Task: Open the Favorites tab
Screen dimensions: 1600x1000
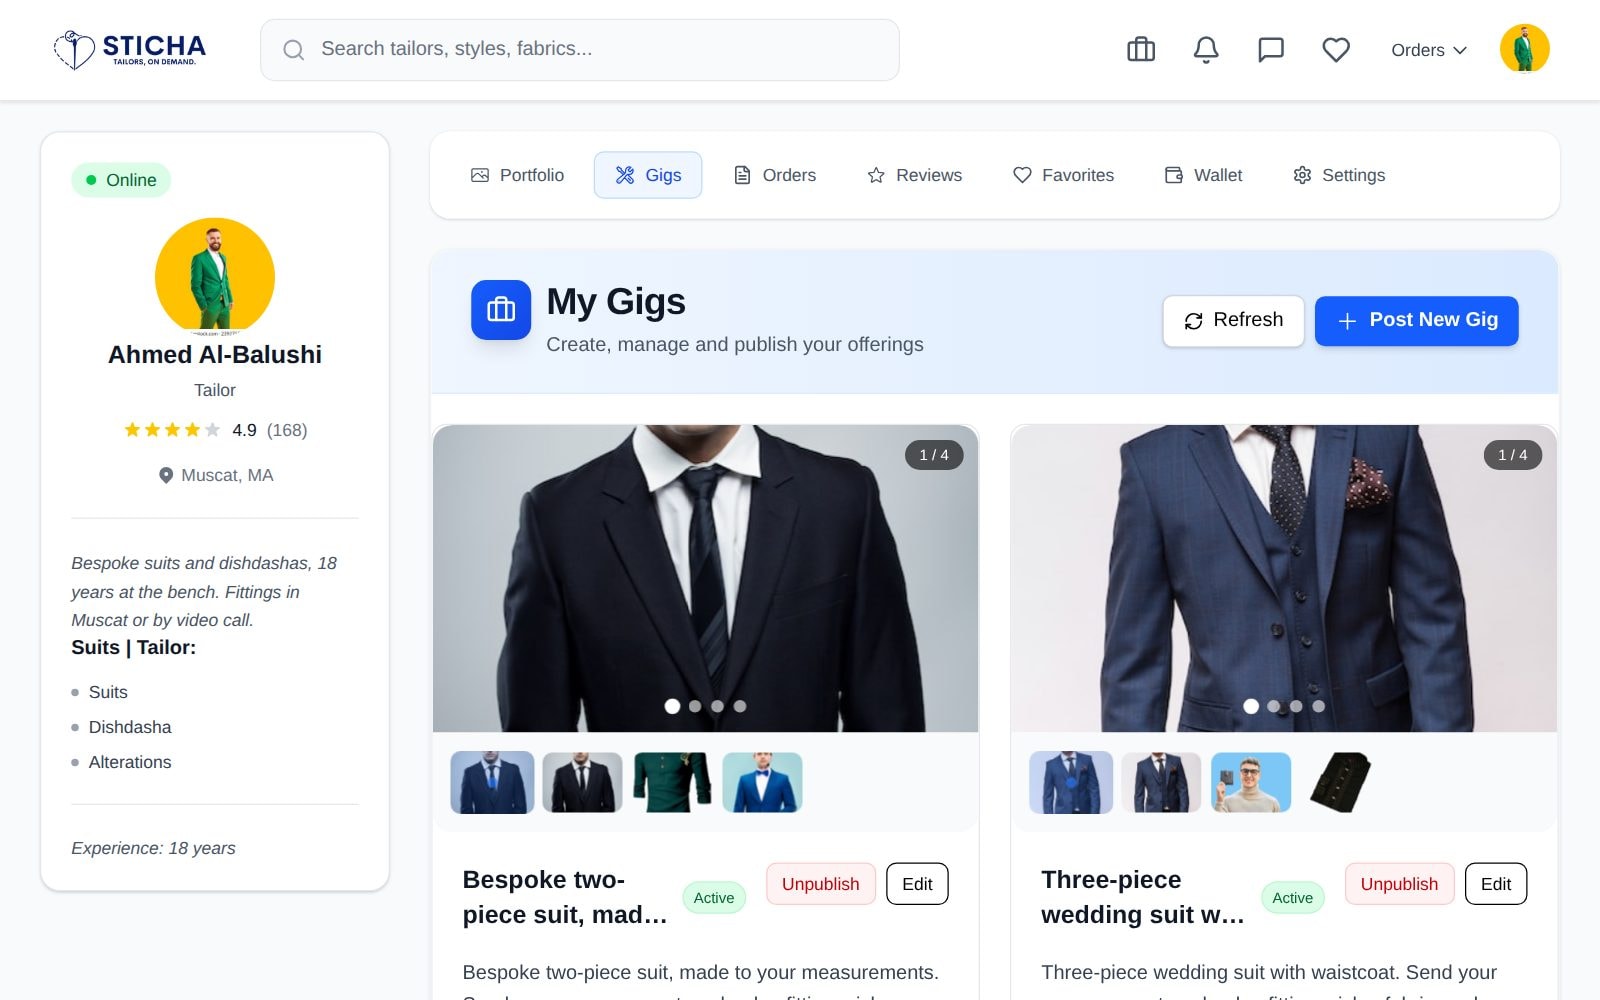Action: pyautogui.click(x=1063, y=175)
